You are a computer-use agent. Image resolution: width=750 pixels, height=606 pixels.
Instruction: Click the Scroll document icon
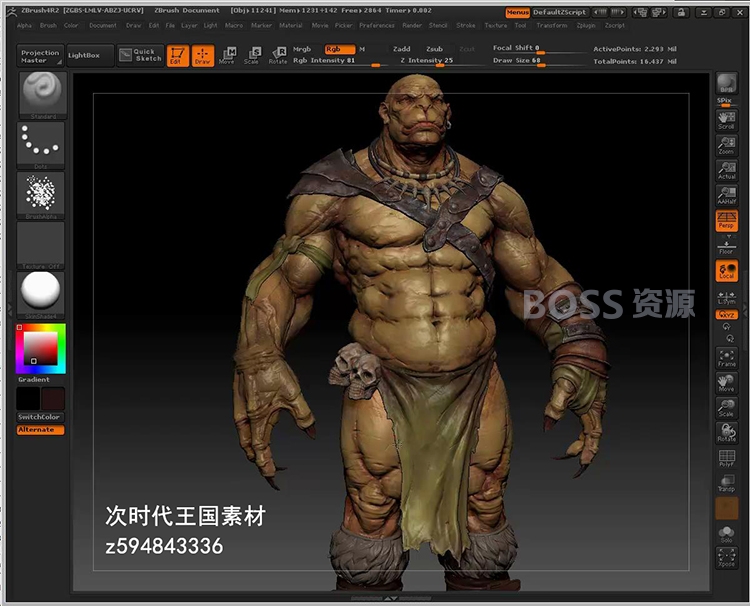tap(727, 121)
